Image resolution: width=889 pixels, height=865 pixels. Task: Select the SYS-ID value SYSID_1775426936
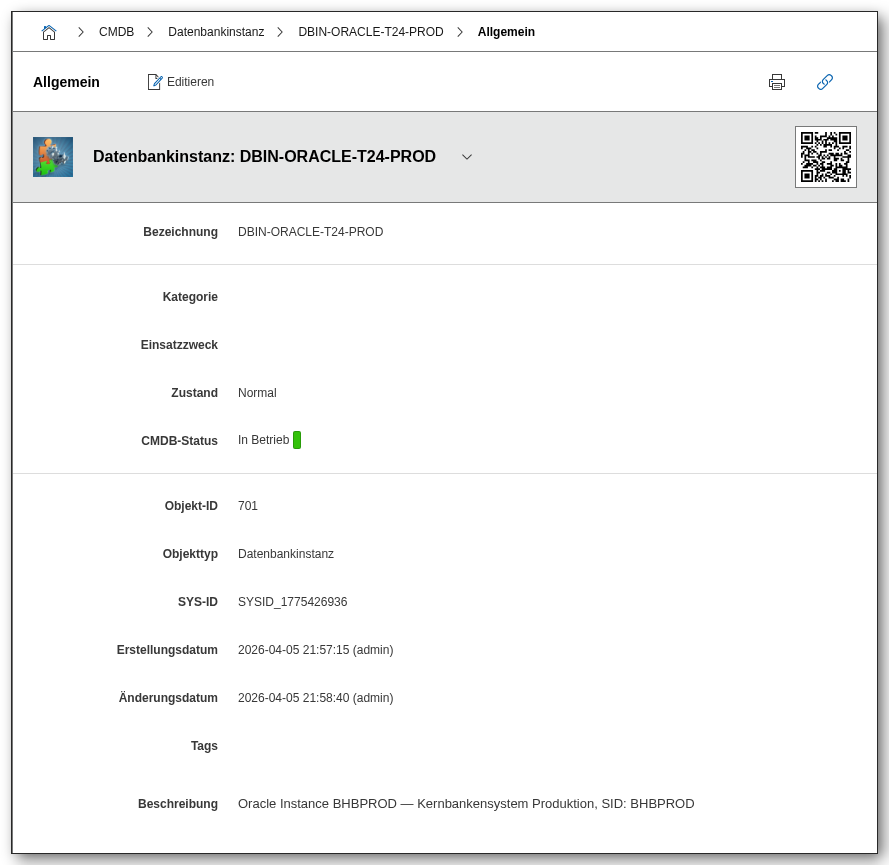pos(292,601)
